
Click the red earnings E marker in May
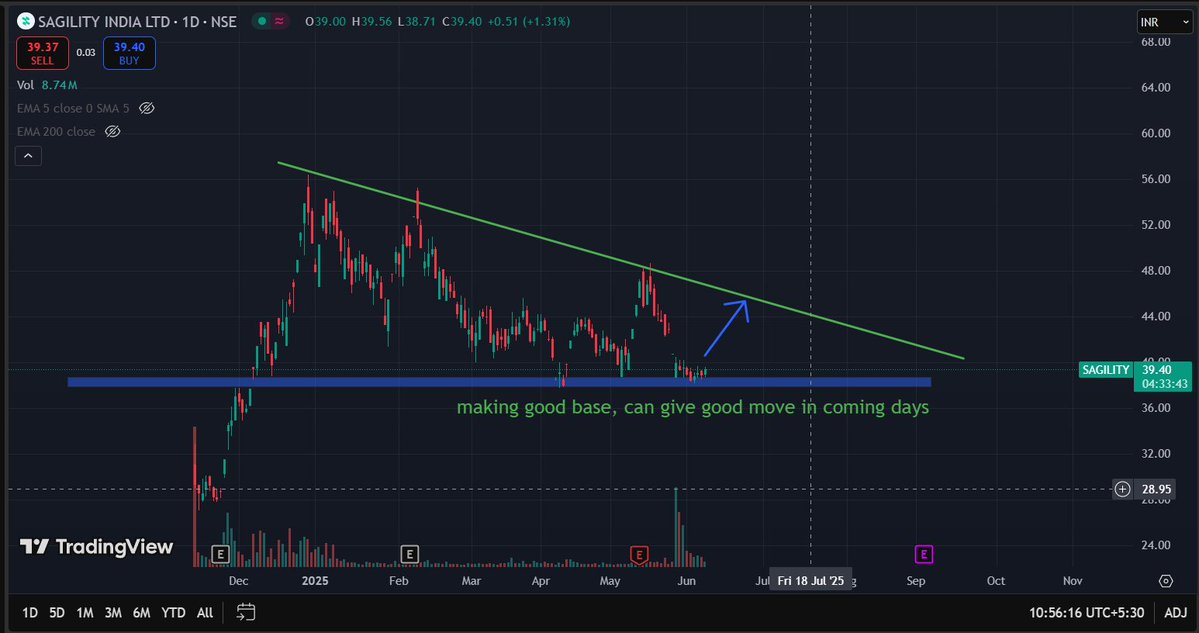coord(639,553)
